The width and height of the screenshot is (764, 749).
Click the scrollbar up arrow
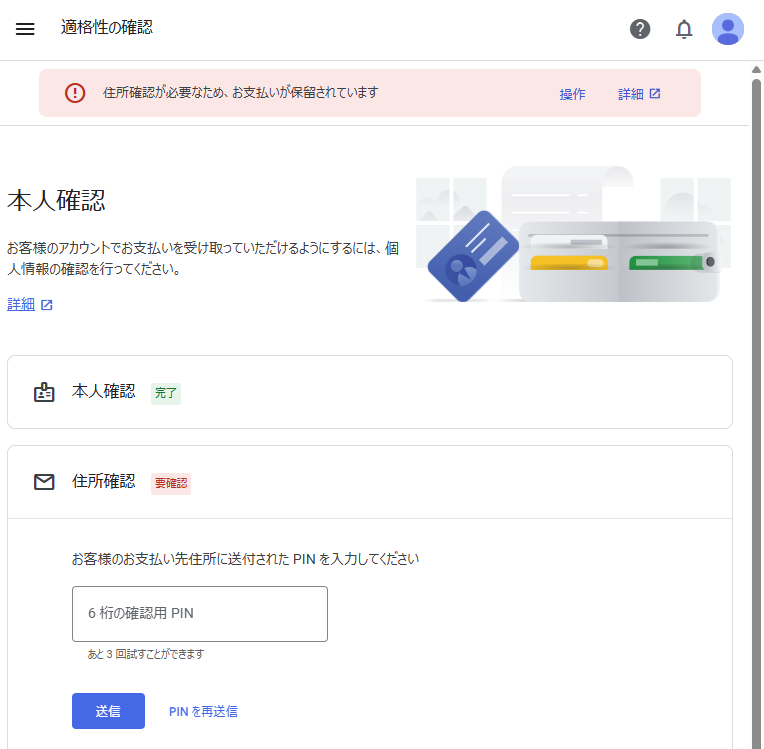point(756,70)
